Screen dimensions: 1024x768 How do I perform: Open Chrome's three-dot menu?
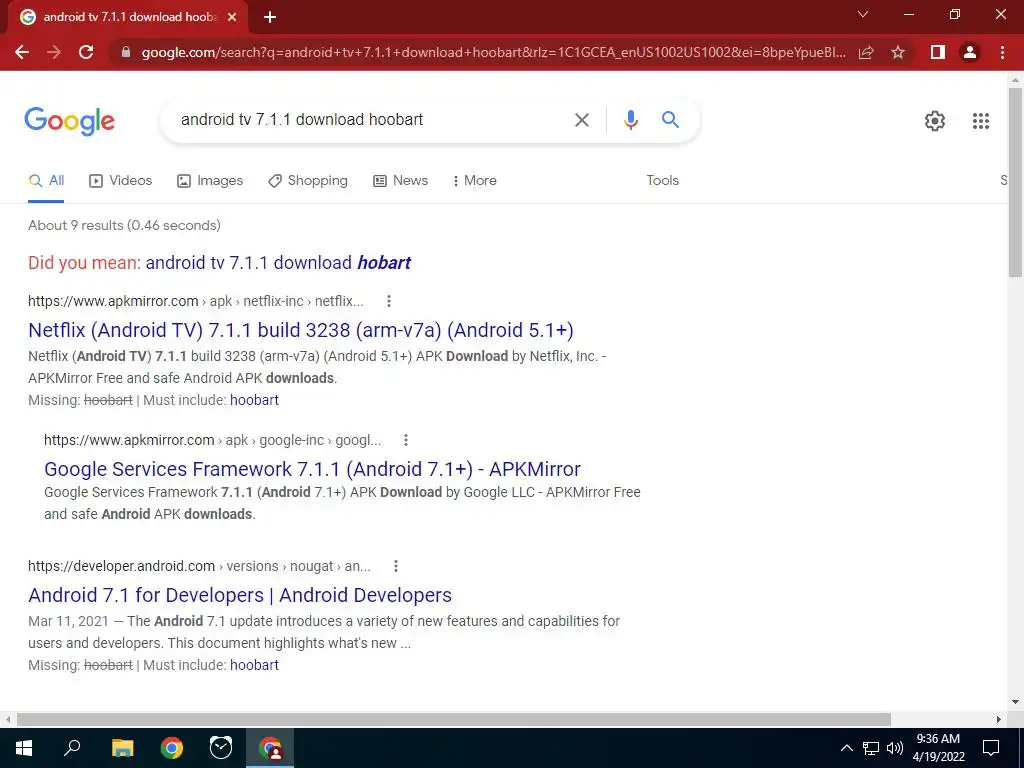point(1002,52)
